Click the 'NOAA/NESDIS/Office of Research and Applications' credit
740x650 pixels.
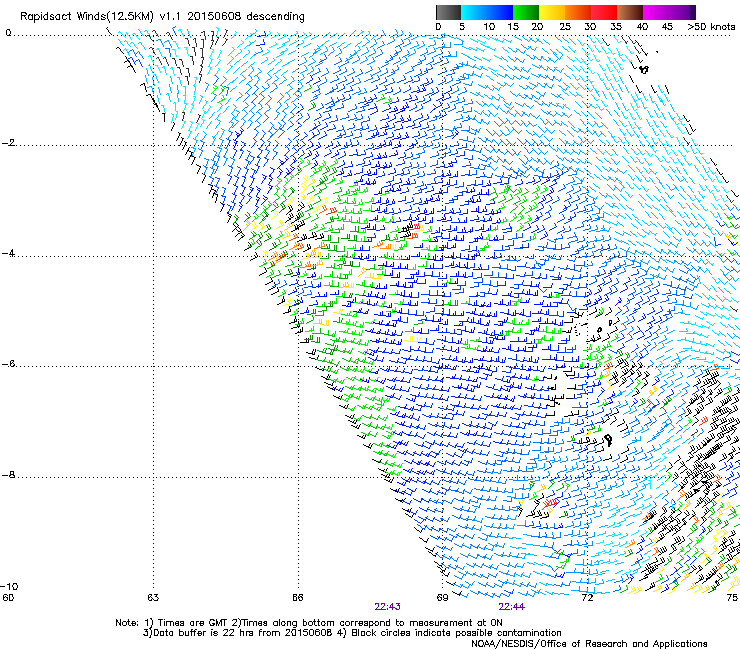click(x=589, y=644)
